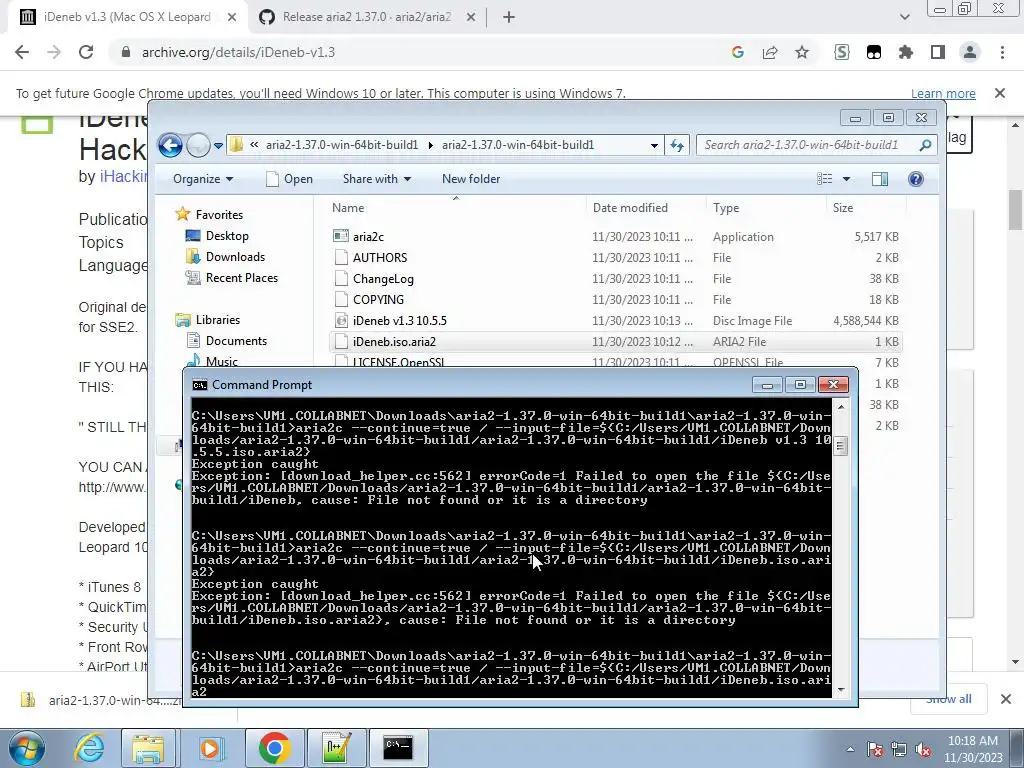Open Chrome three-dot menu
The image size is (1024, 768).
click(1002, 52)
